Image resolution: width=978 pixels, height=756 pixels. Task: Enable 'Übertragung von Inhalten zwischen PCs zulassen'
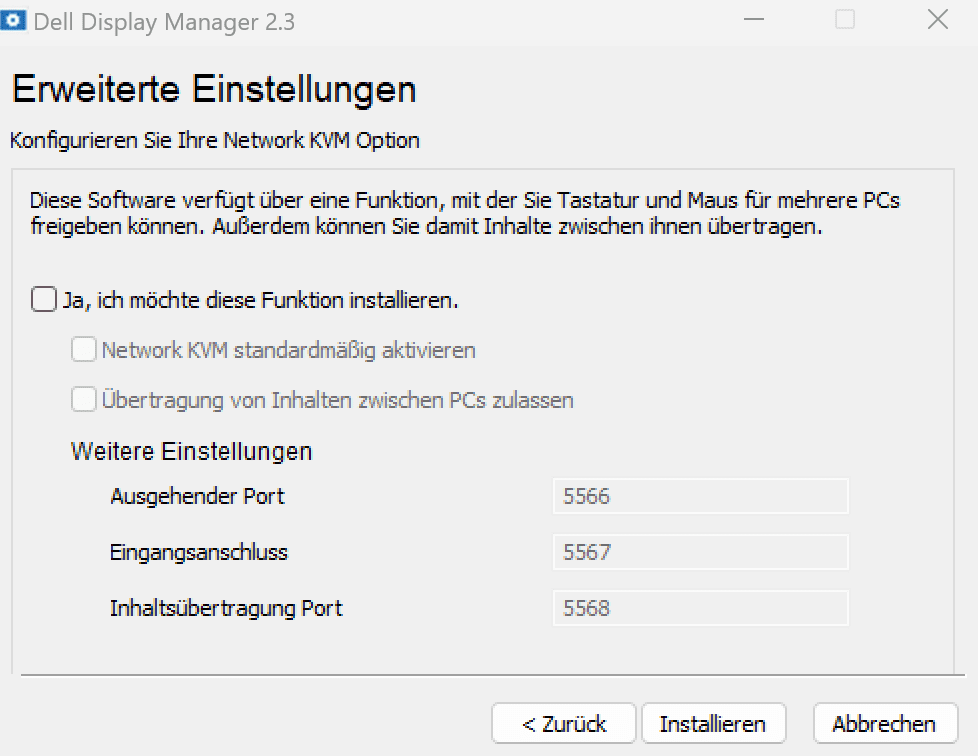(84, 399)
